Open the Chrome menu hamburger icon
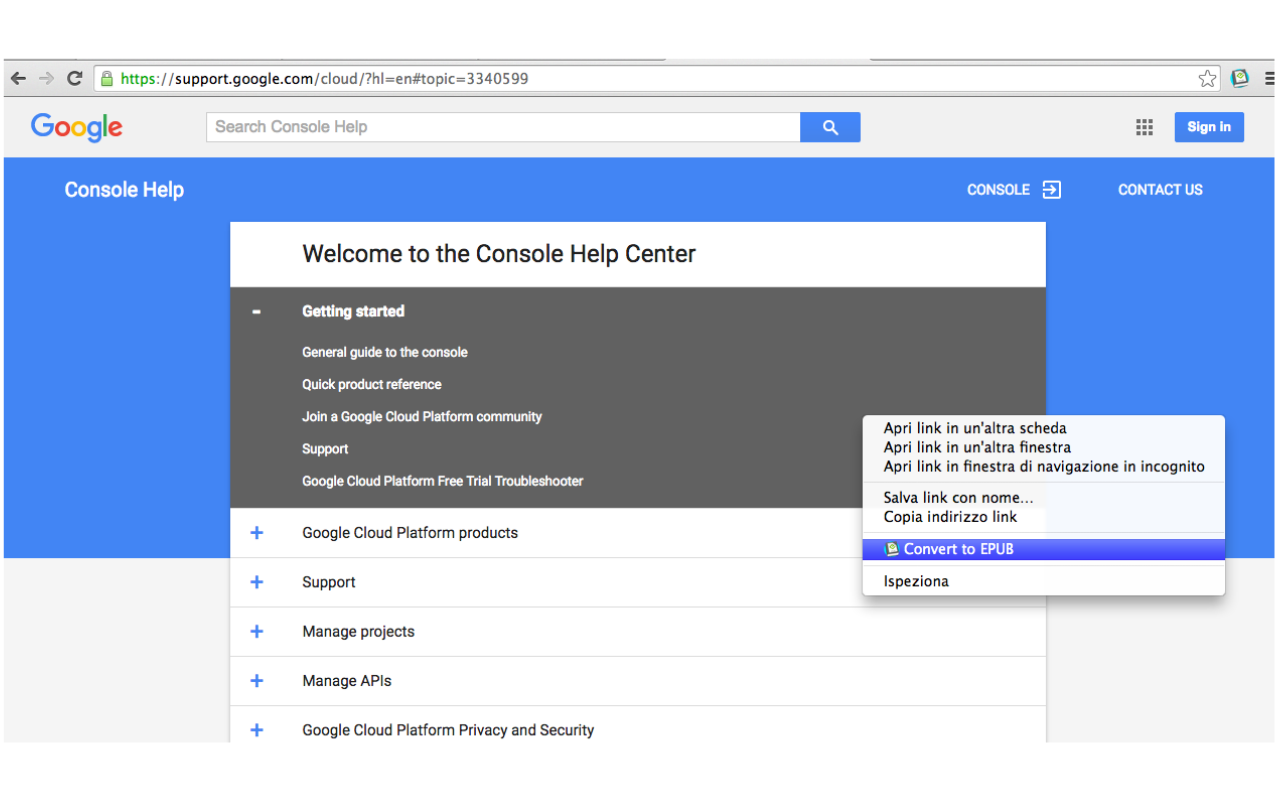Screen dimensions: 1280x800 [x=1270, y=78]
